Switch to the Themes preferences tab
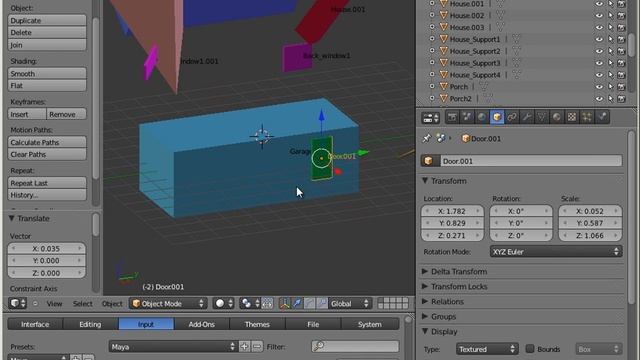 pos(257,324)
